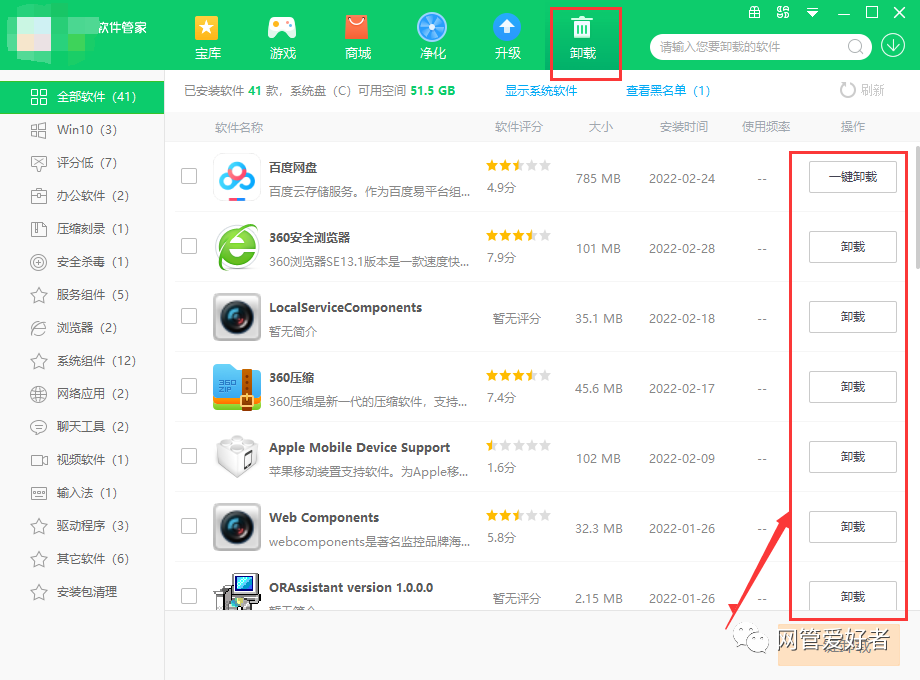Check the 360安全浏览器 checkbox

coord(189,246)
